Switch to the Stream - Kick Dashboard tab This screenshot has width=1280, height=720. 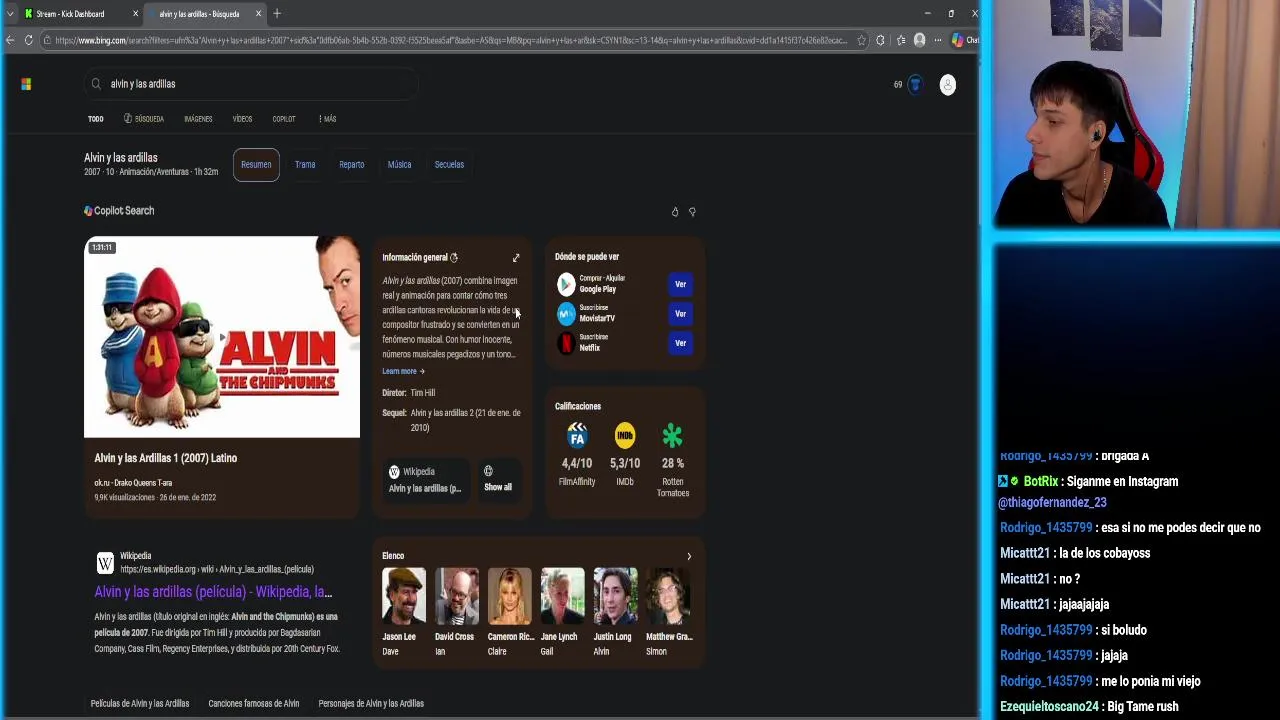[70, 14]
